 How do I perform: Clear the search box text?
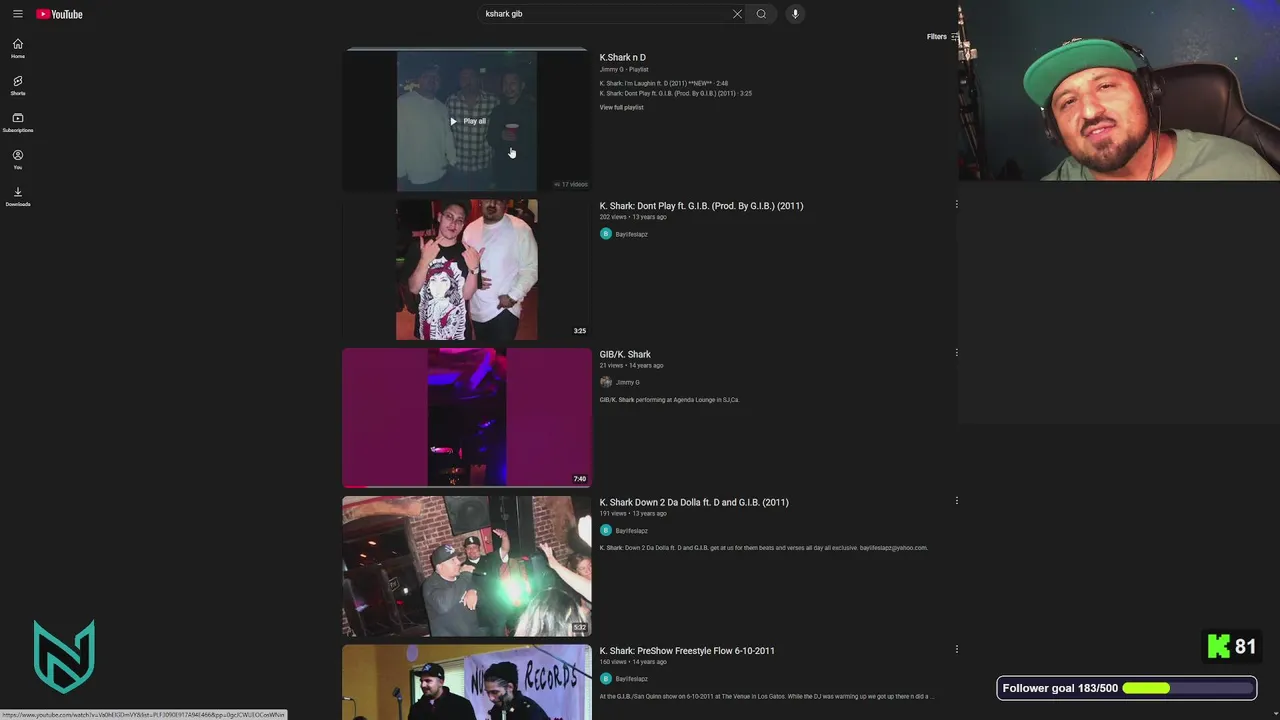(737, 14)
